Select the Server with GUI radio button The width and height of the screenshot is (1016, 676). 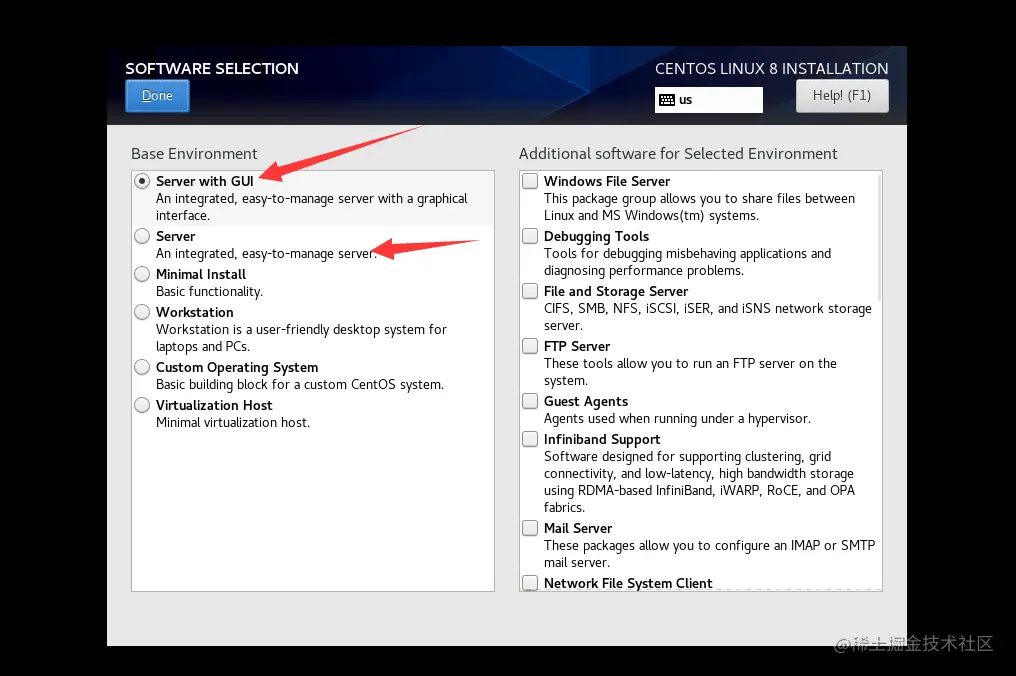point(142,181)
